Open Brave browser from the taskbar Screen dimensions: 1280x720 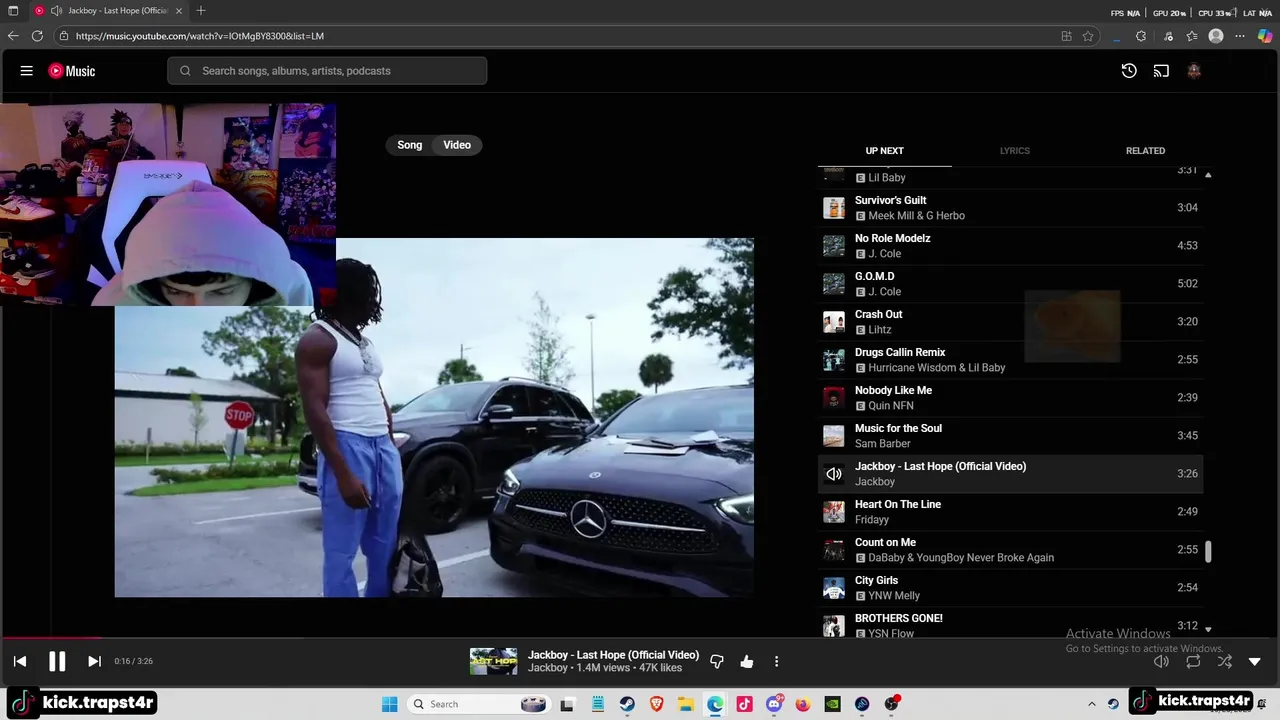[x=656, y=704]
